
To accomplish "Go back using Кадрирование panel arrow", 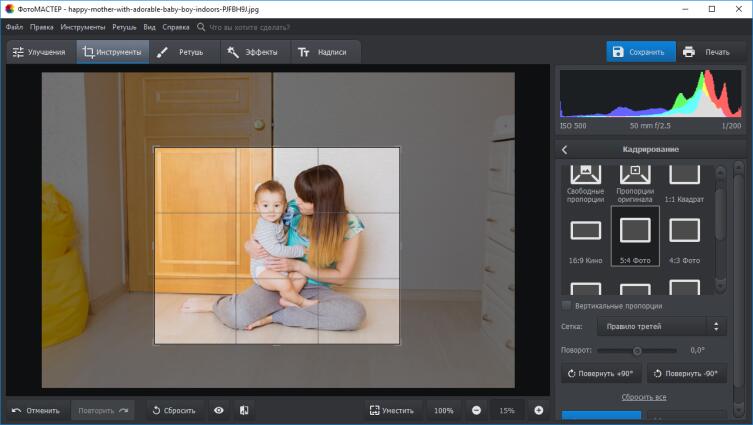I will [565, 149].
